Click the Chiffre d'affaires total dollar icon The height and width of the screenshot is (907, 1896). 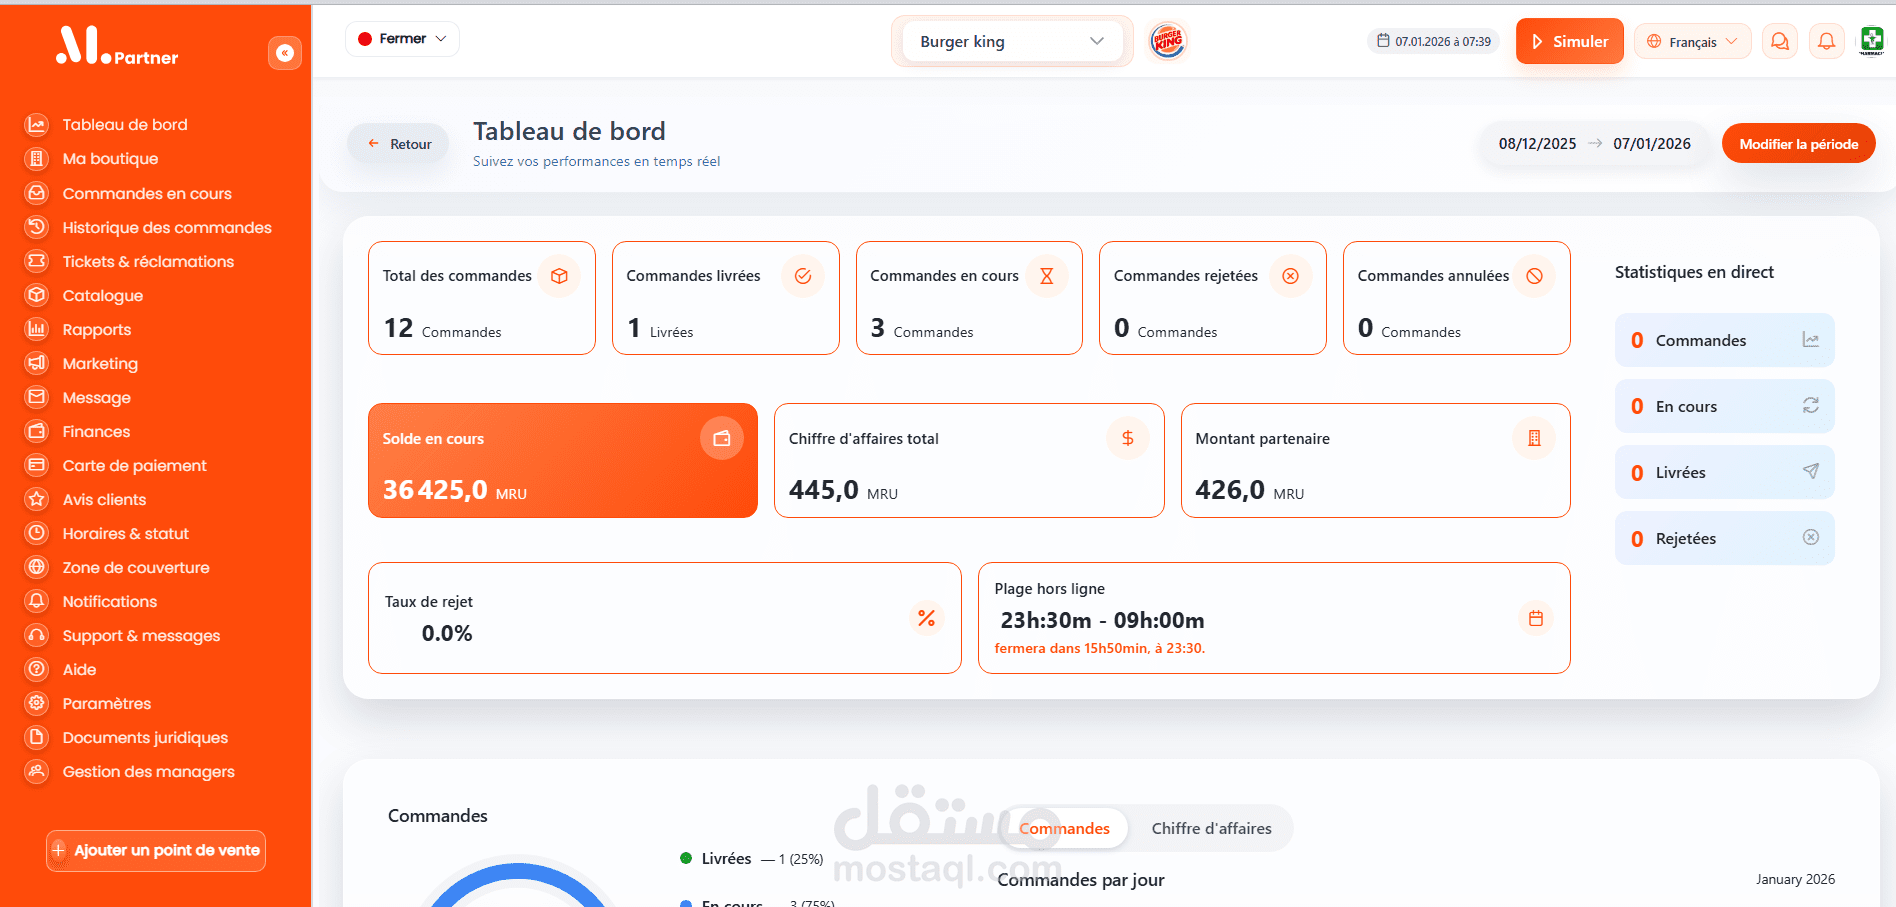pos(1128,438)
